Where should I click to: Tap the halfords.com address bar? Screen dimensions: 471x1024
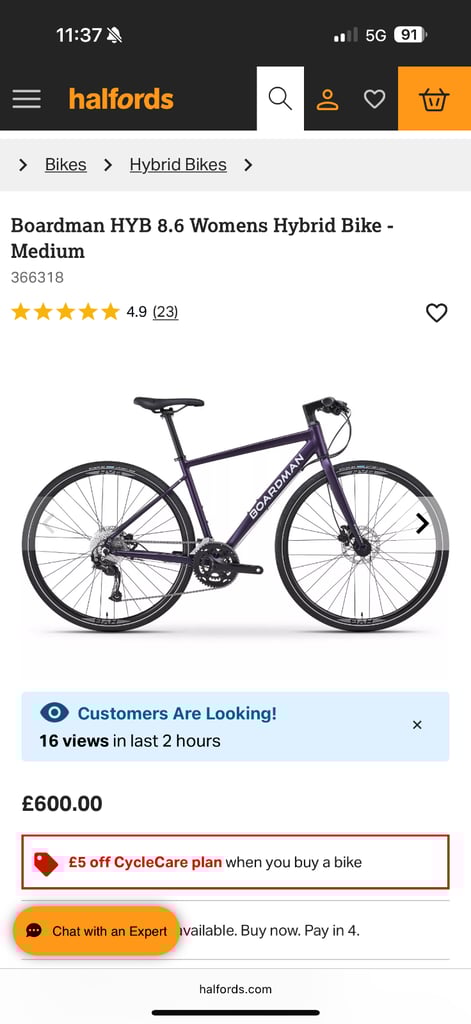coord(235,989)
